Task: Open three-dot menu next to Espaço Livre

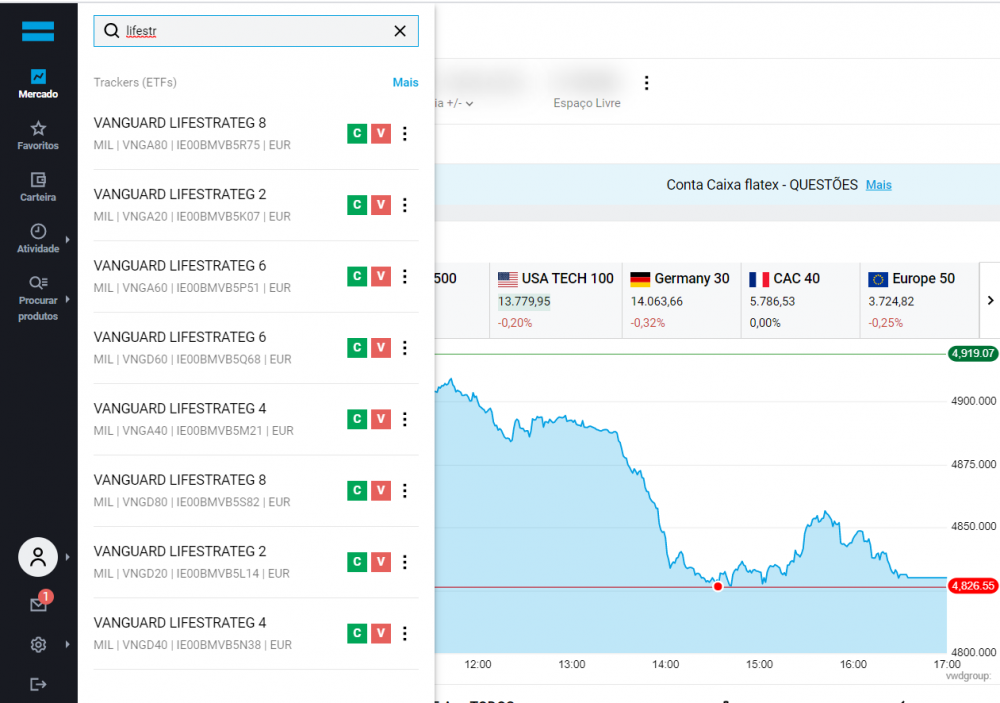Action: click(647, 83)
